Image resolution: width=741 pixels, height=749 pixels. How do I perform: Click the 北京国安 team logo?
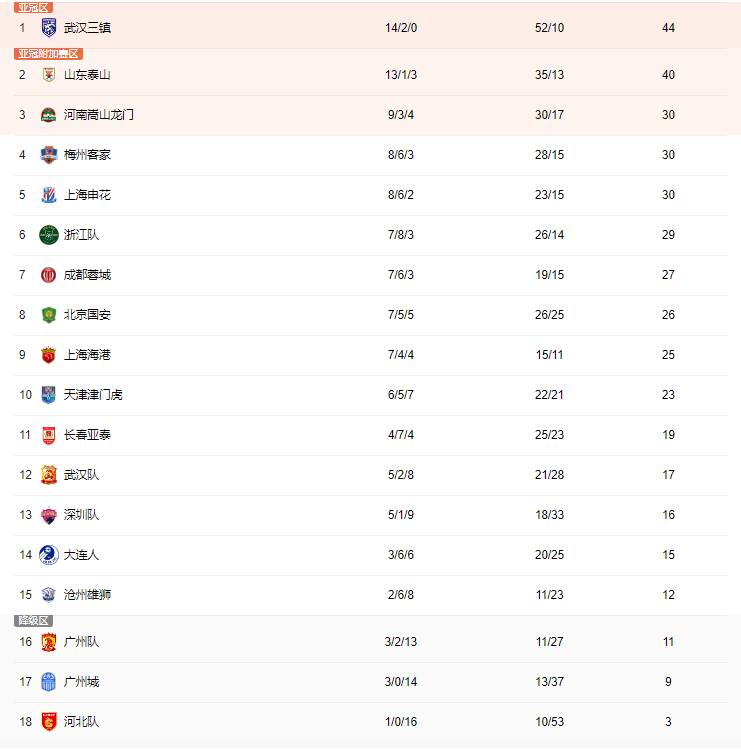point(49,315)
